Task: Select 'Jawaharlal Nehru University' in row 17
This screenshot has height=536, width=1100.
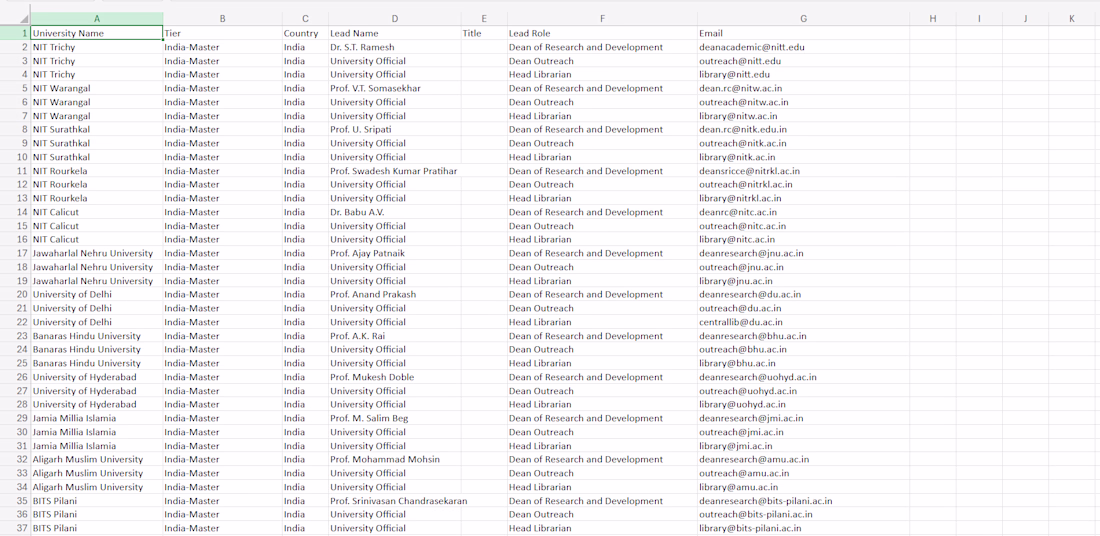Action: (97, 253)
